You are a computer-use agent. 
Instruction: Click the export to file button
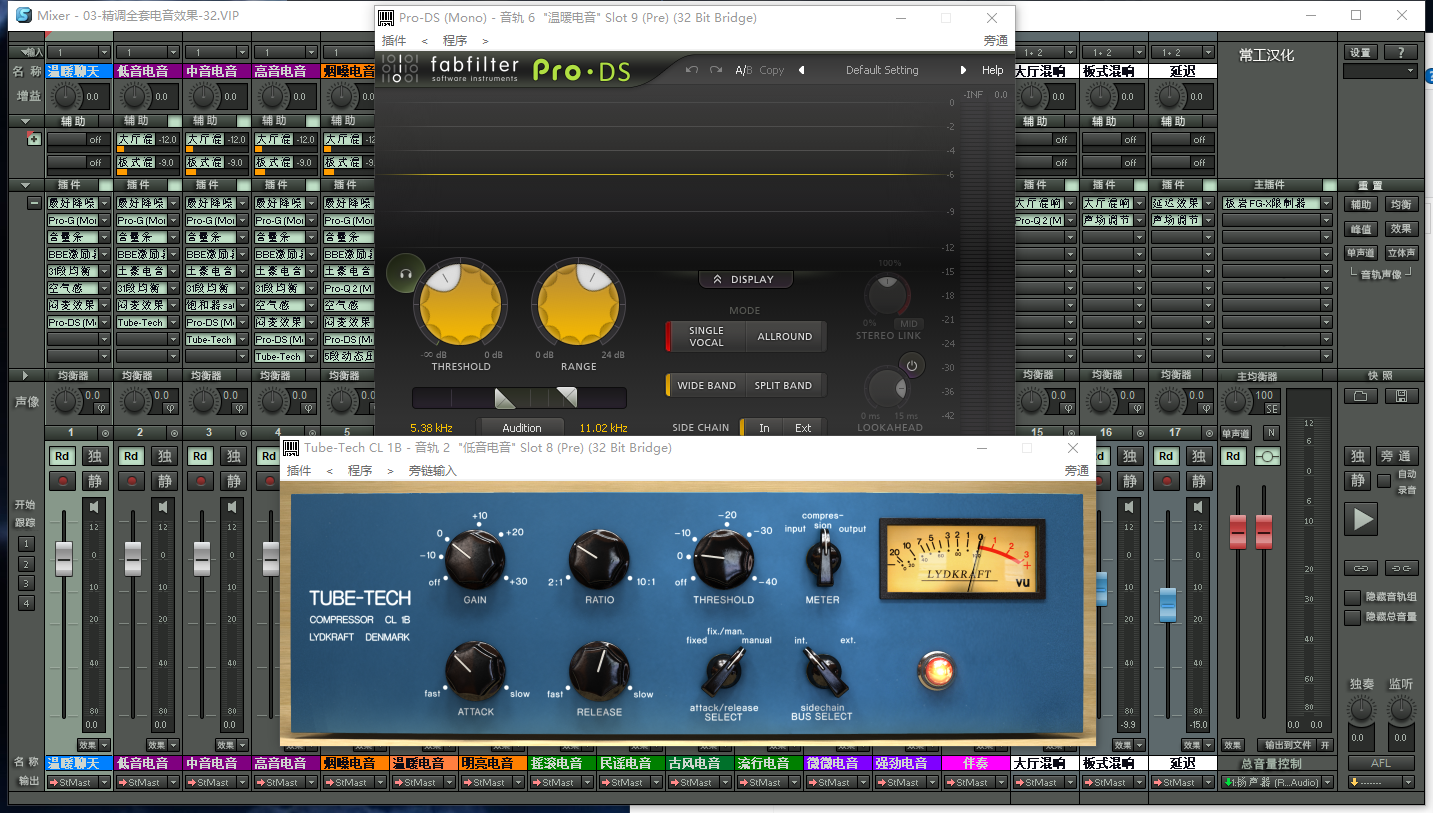[1286, 745]
